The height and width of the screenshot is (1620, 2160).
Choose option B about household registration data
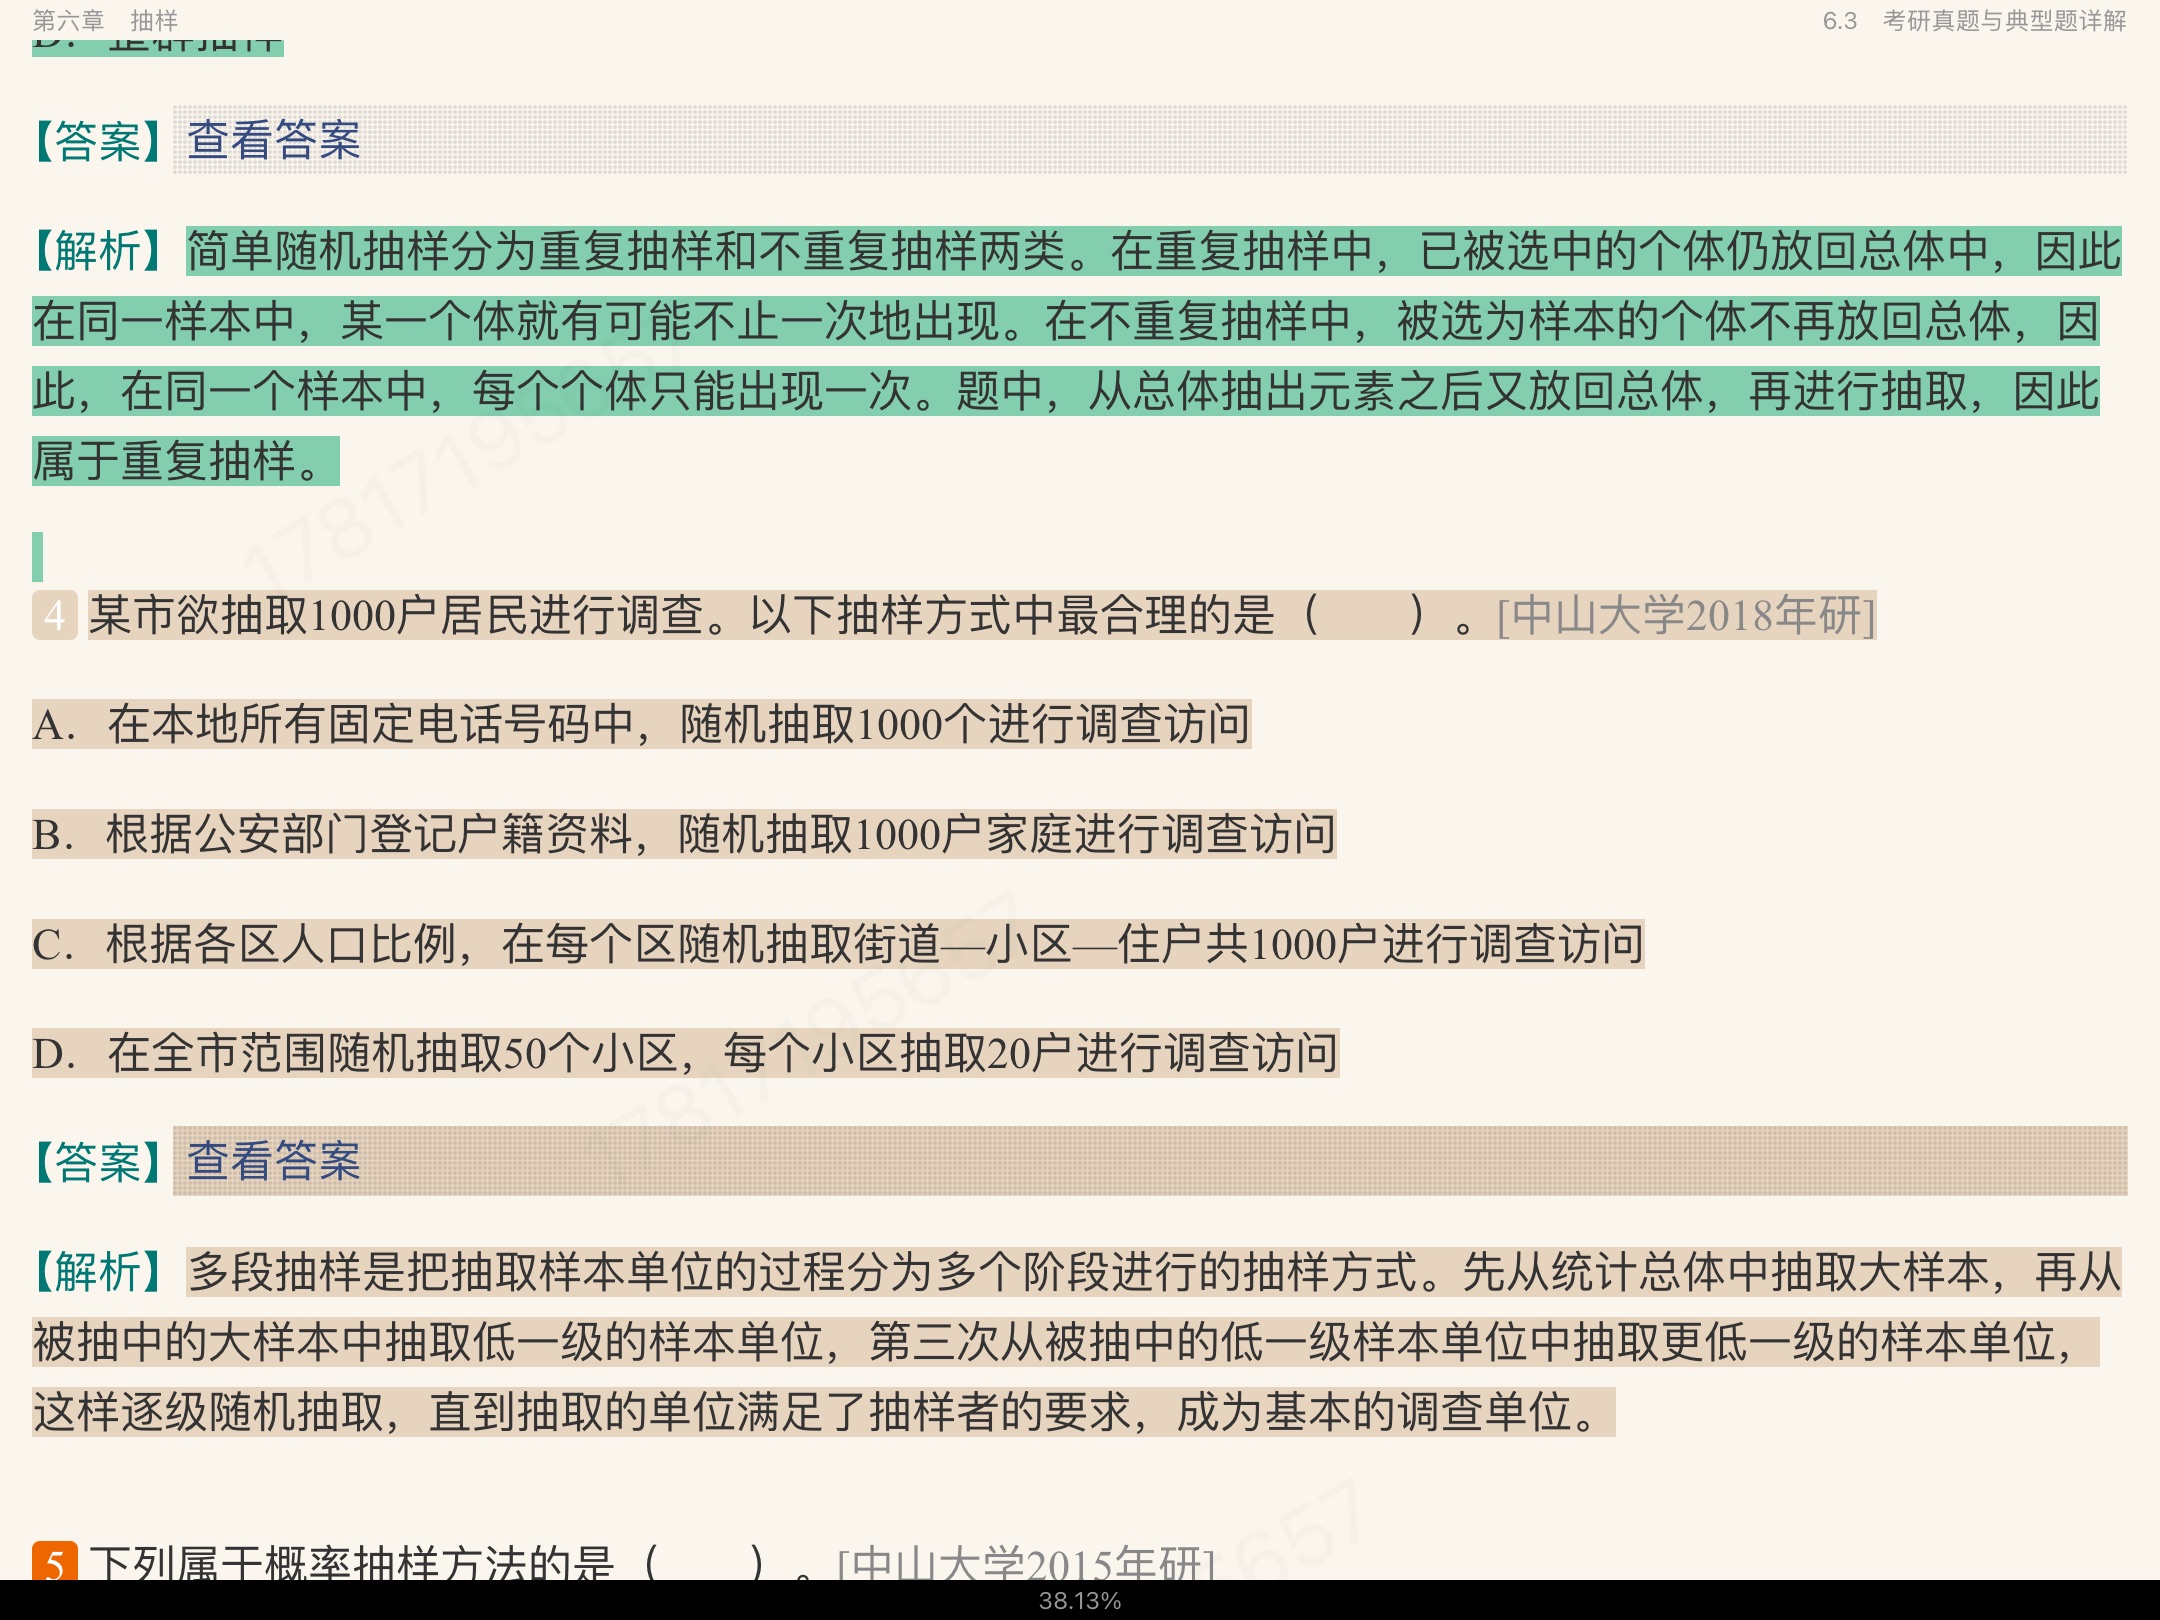click(x=684, y=834)
